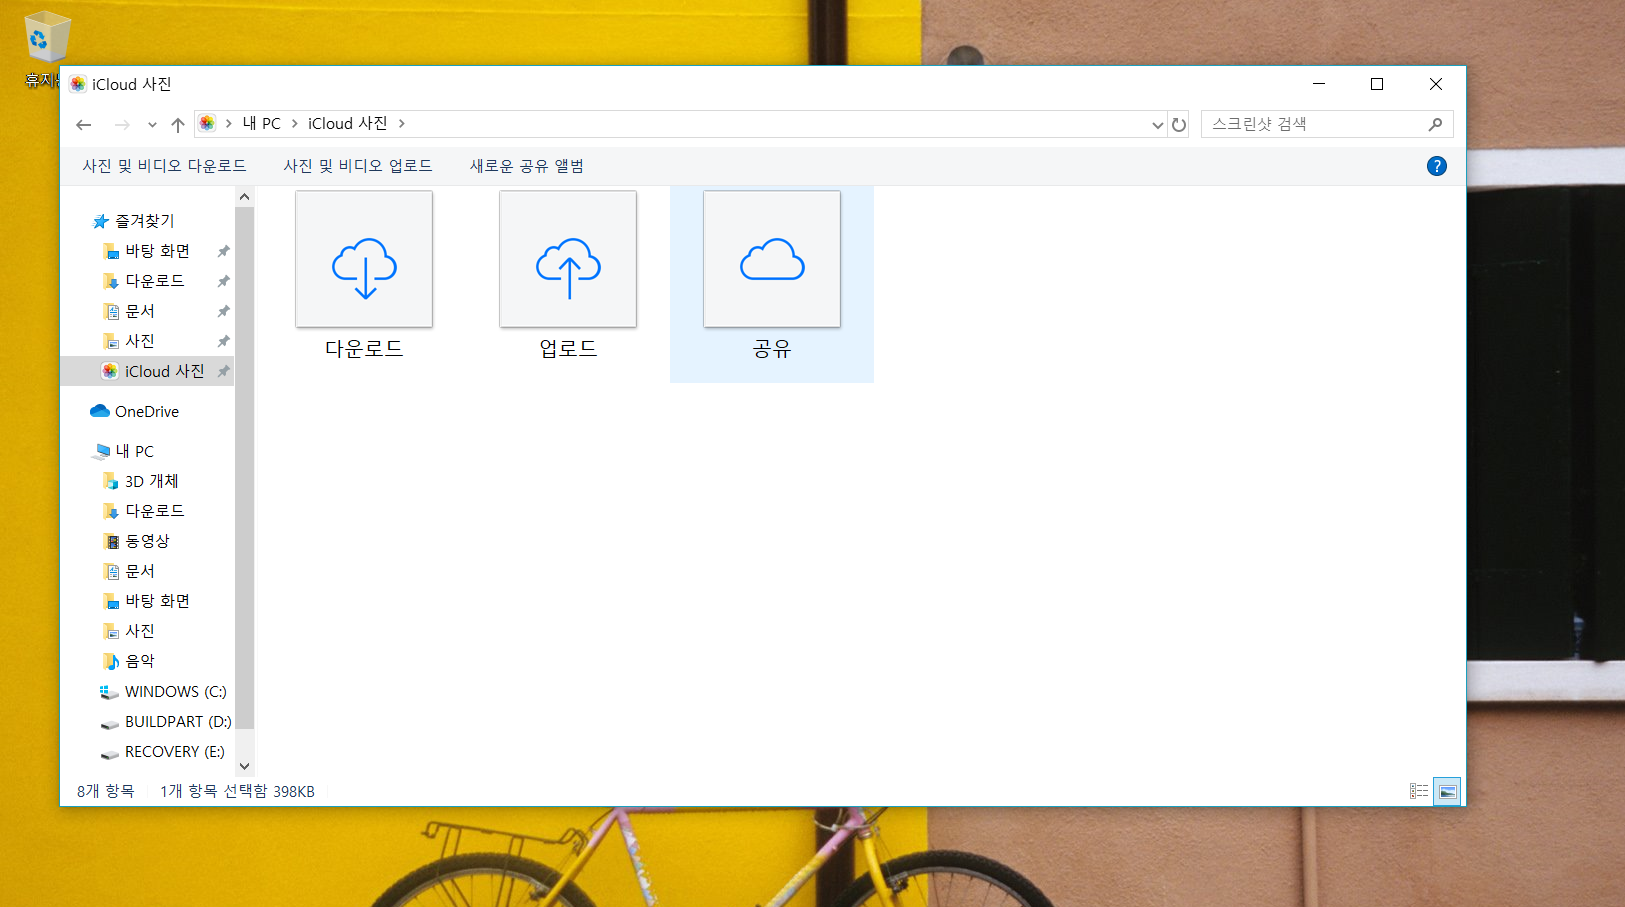Minimize the iCloud 사진 window
The height and width of the screenshot is (907, 1625).
[1319, 84]
